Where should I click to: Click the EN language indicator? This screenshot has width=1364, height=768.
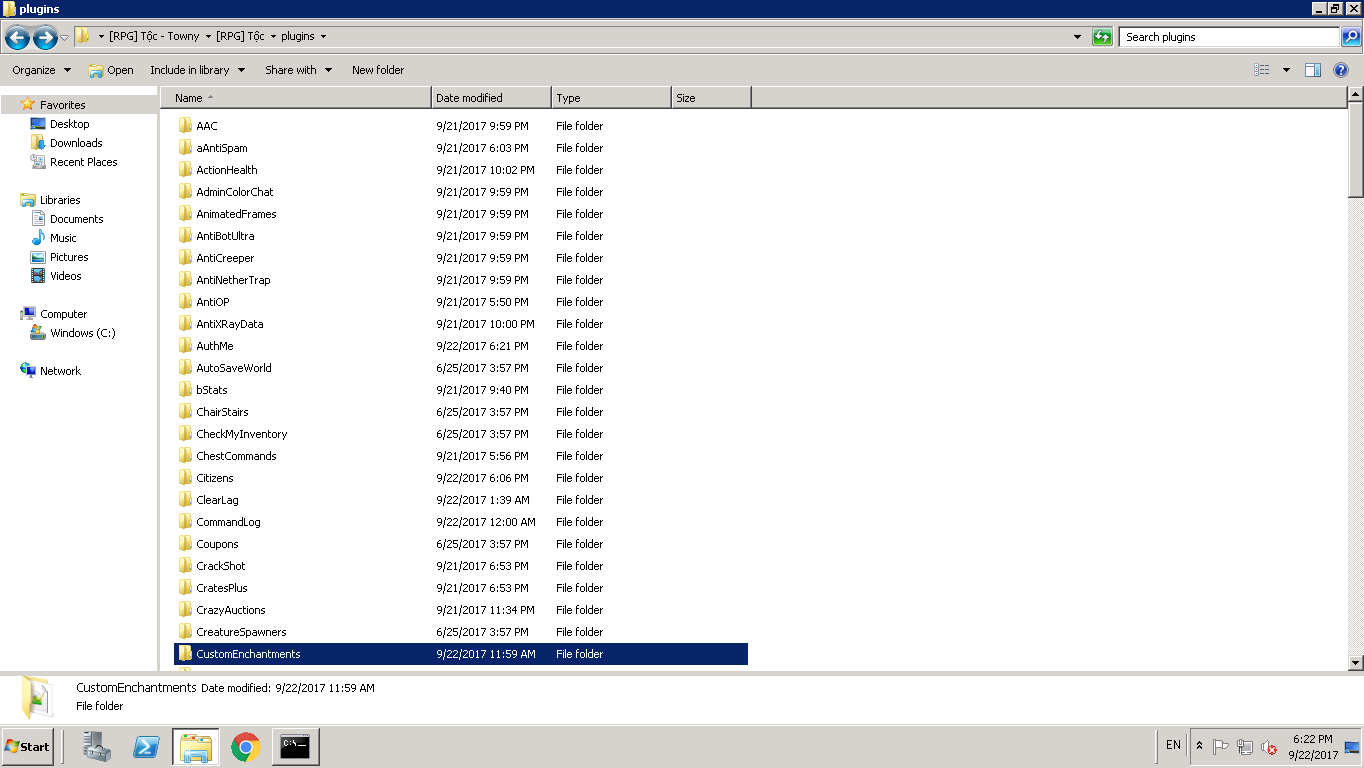tap(1173, 745)
